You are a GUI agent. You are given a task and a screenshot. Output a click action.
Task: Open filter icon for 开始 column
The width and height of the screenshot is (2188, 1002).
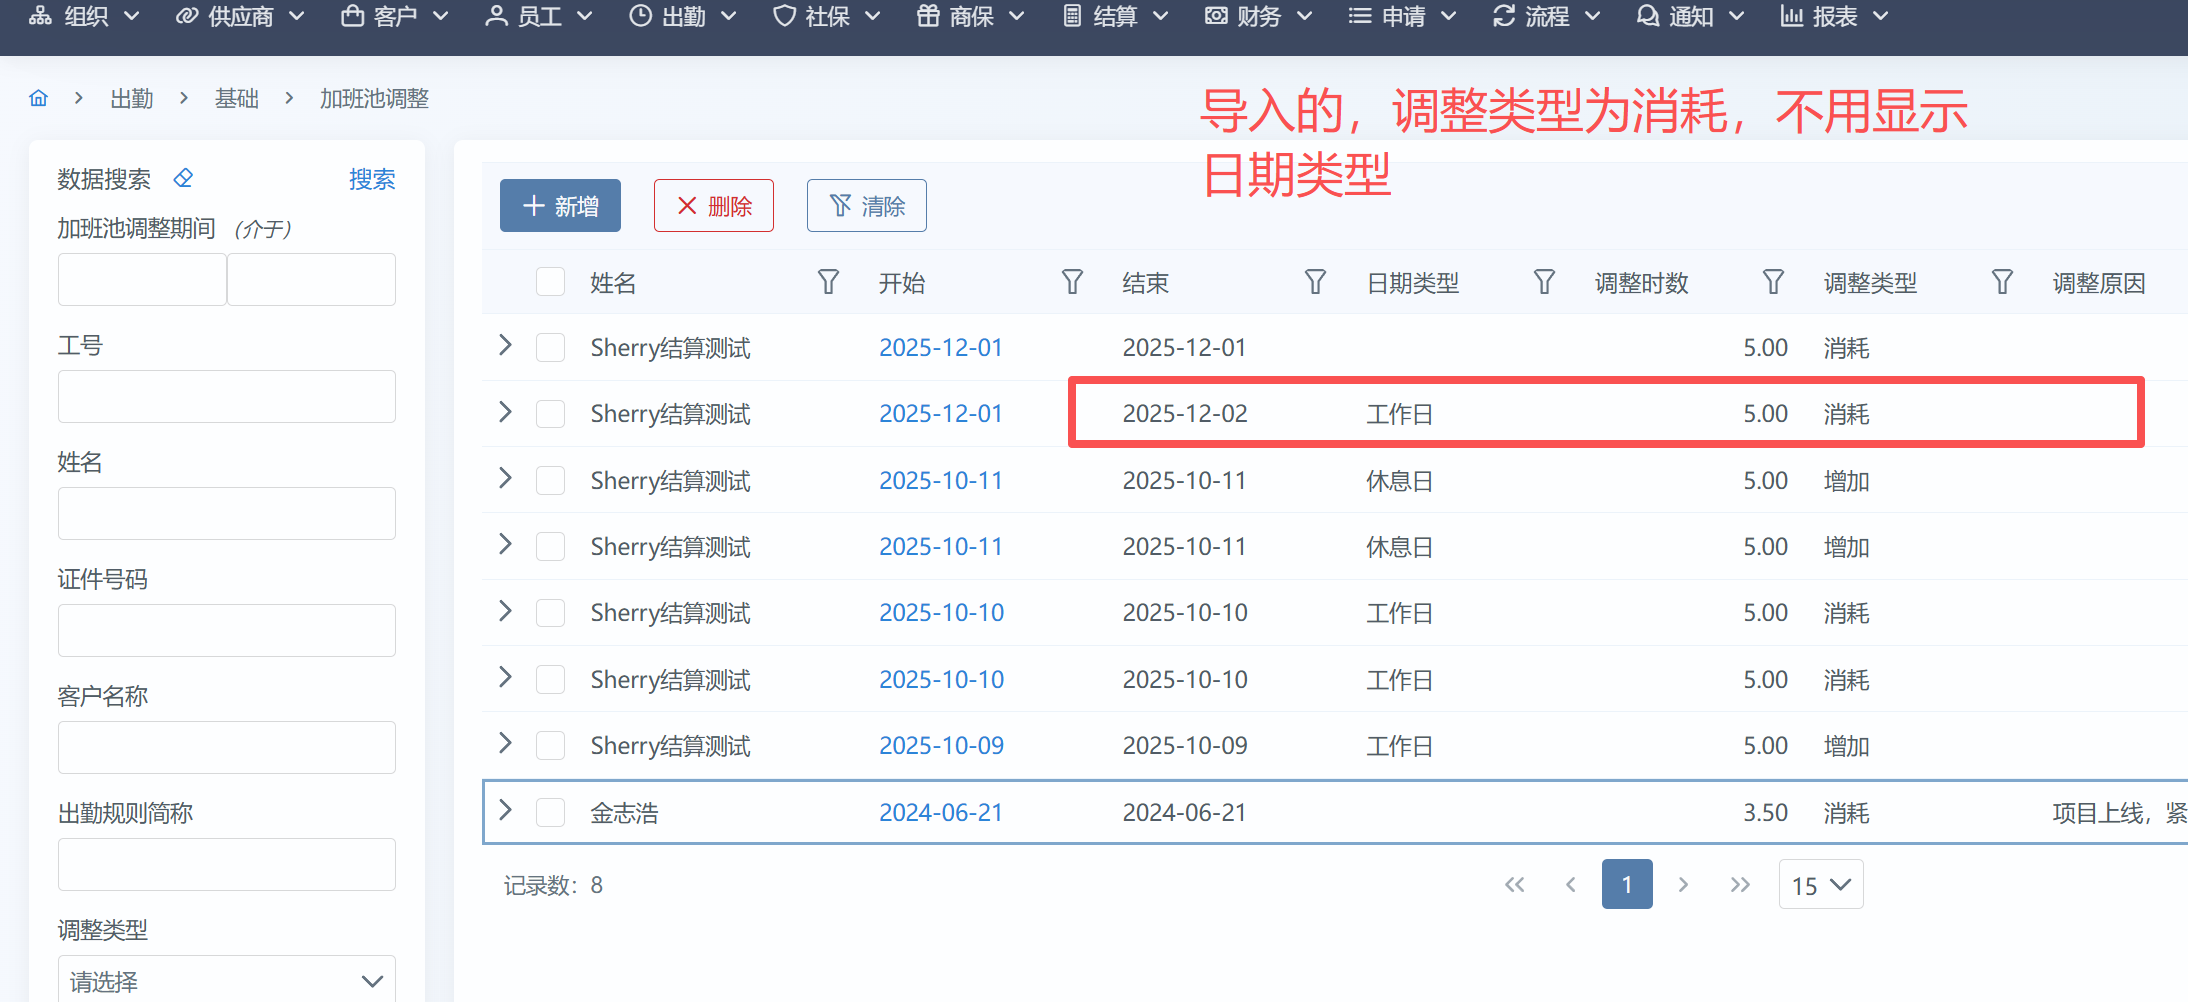click(x=1072, y=282)
